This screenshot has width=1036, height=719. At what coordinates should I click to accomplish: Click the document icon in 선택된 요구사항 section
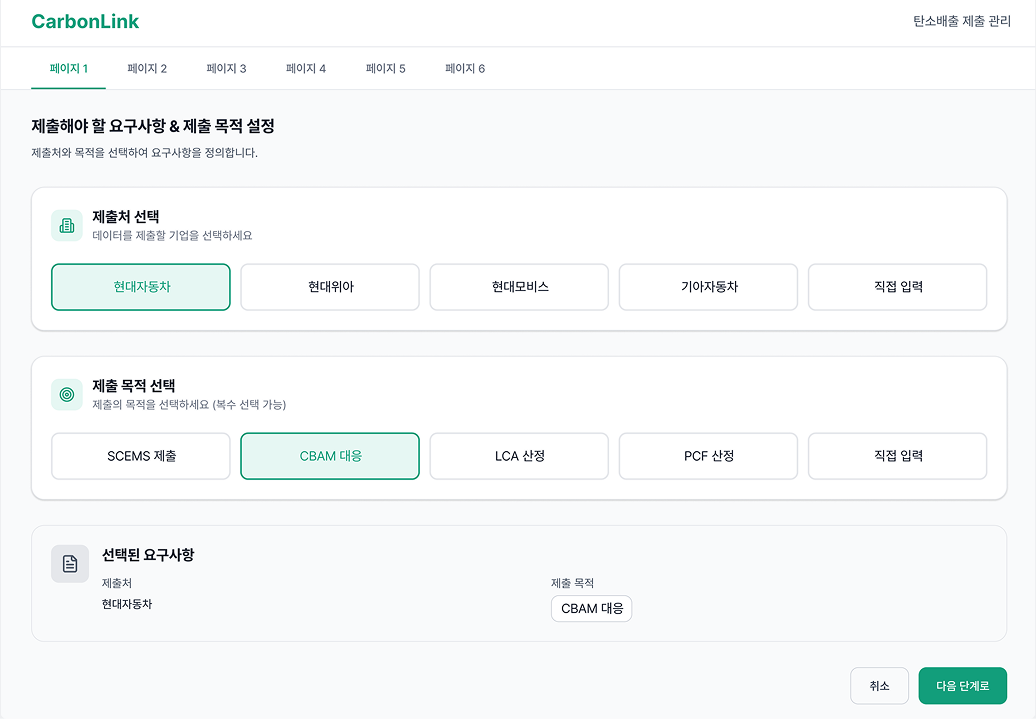coord(69,563)
